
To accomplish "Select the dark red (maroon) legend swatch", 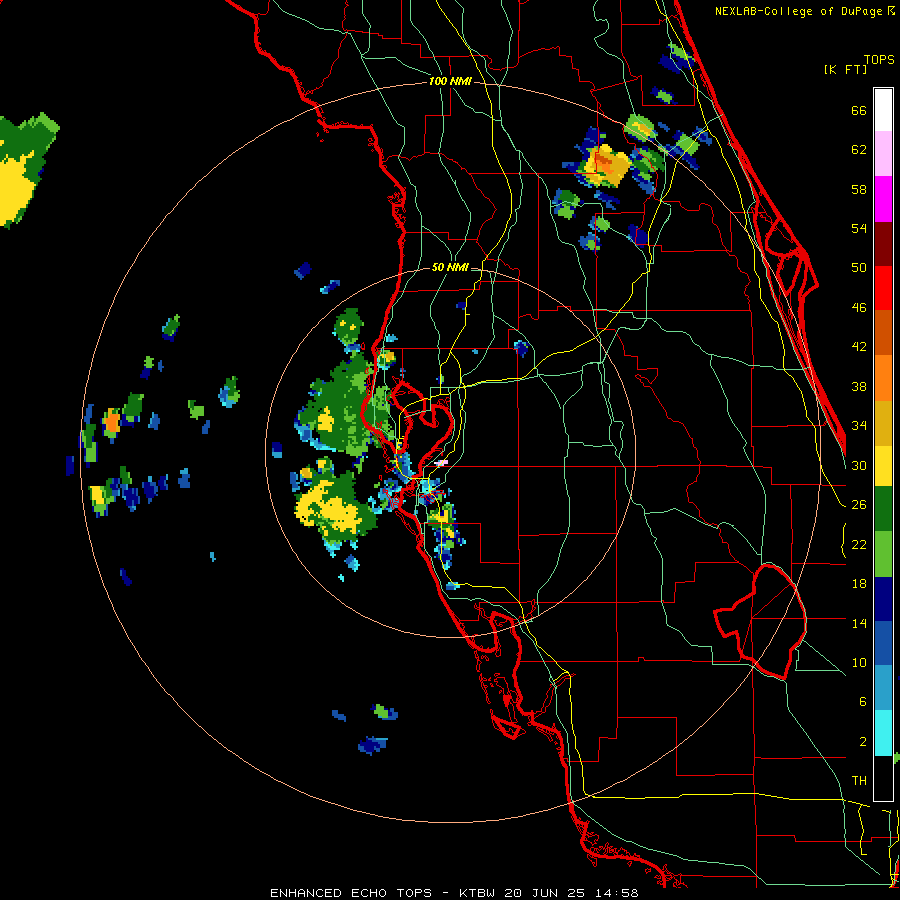I will click(x=883, y=244).
